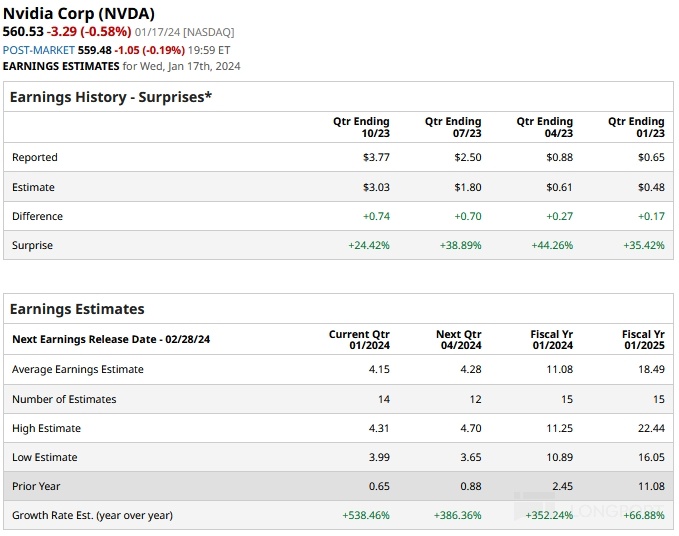Image resolution: width=679 pixels, height=536 pixels.
Task: Click the Earnings Estimates section header
Action: [x=77, y=309]
